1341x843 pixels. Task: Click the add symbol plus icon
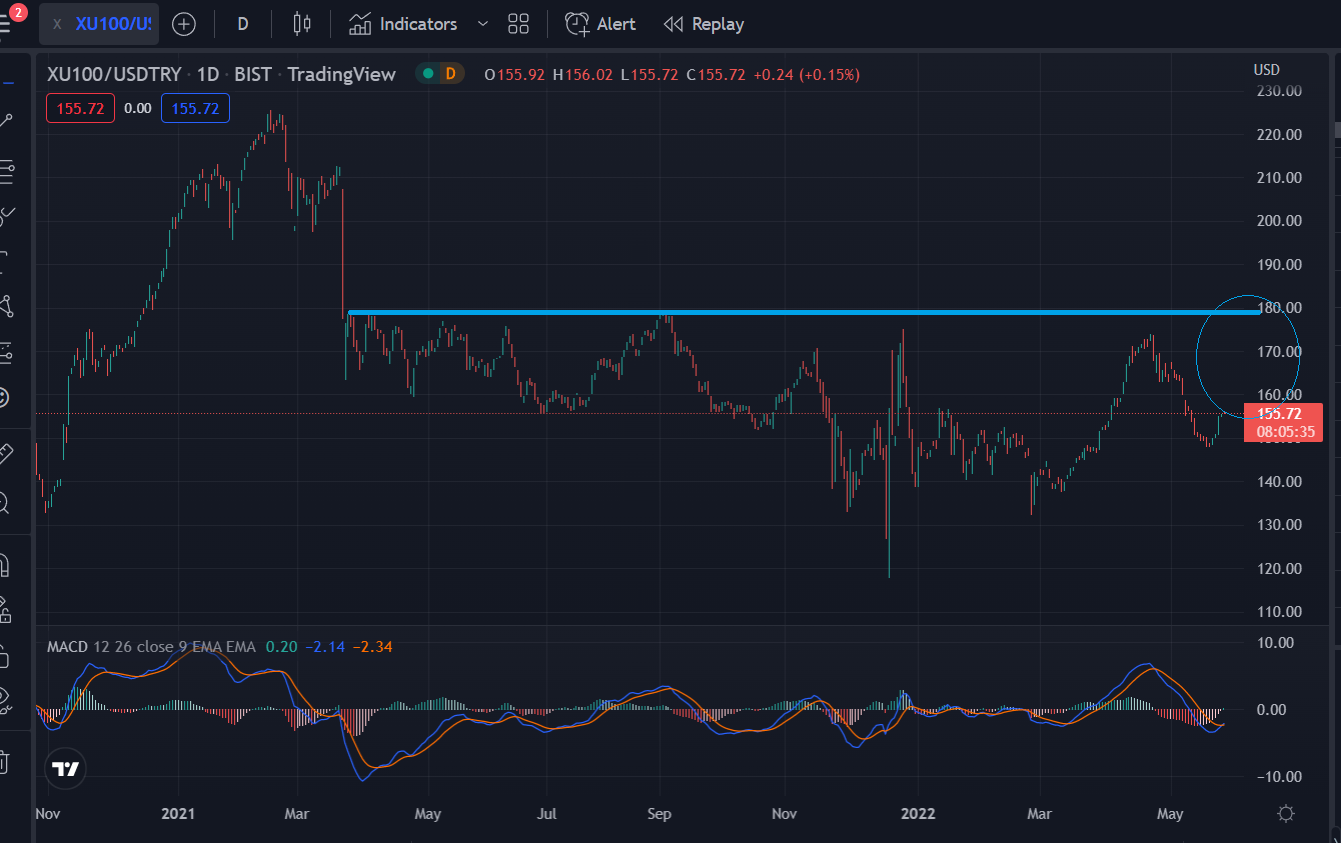(x=184, y=24)
